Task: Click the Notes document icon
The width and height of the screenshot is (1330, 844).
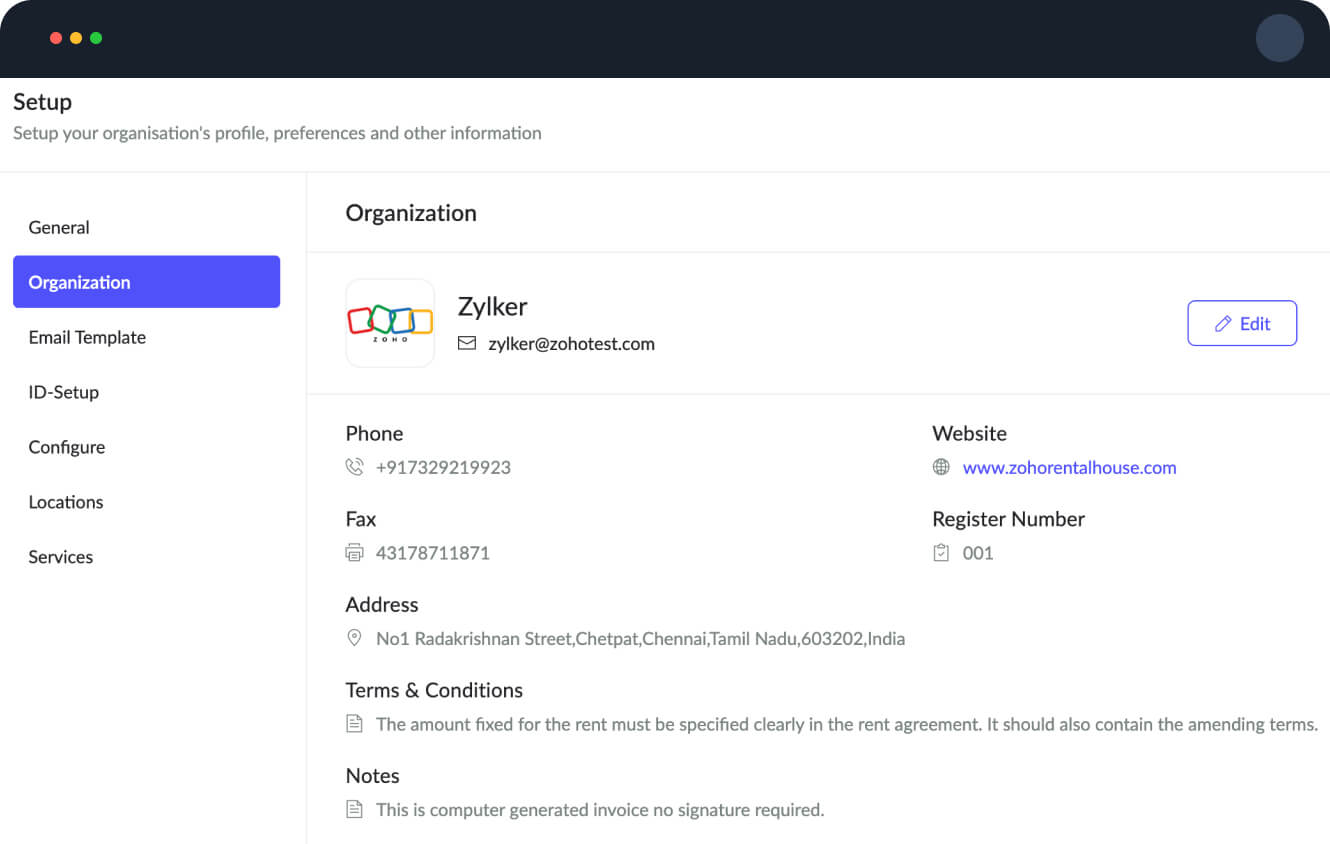Action: point(354,810)
